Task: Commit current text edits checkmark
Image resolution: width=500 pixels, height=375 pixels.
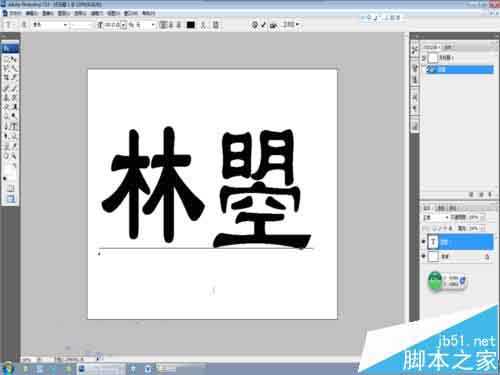Action: pos(264,25)
